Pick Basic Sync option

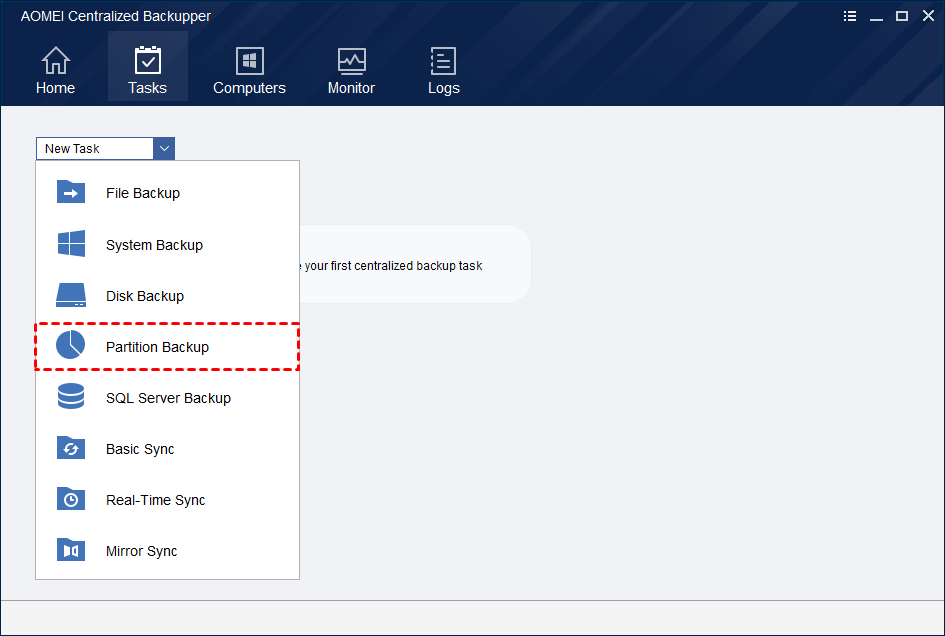168,449
